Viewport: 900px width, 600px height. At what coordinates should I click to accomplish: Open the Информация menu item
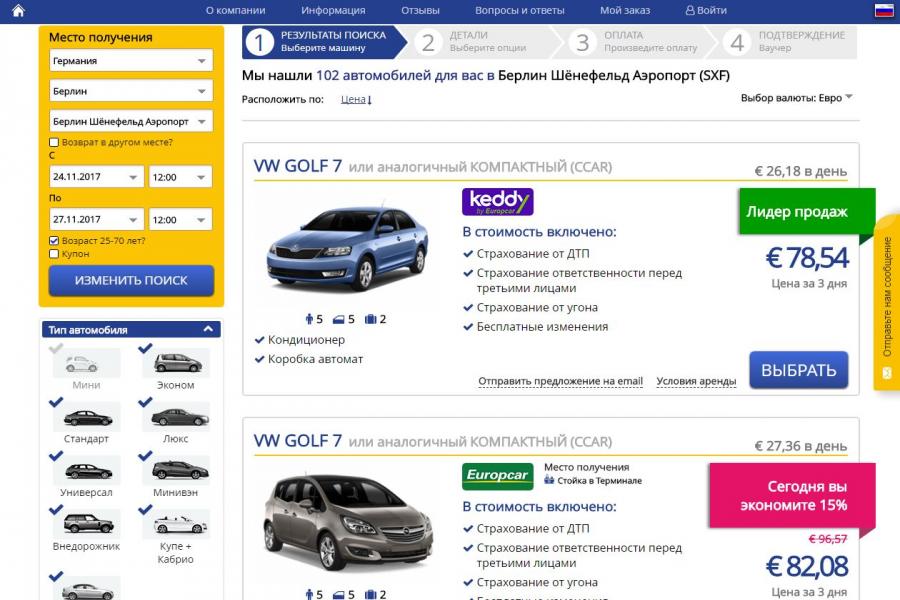click(333, 10)
